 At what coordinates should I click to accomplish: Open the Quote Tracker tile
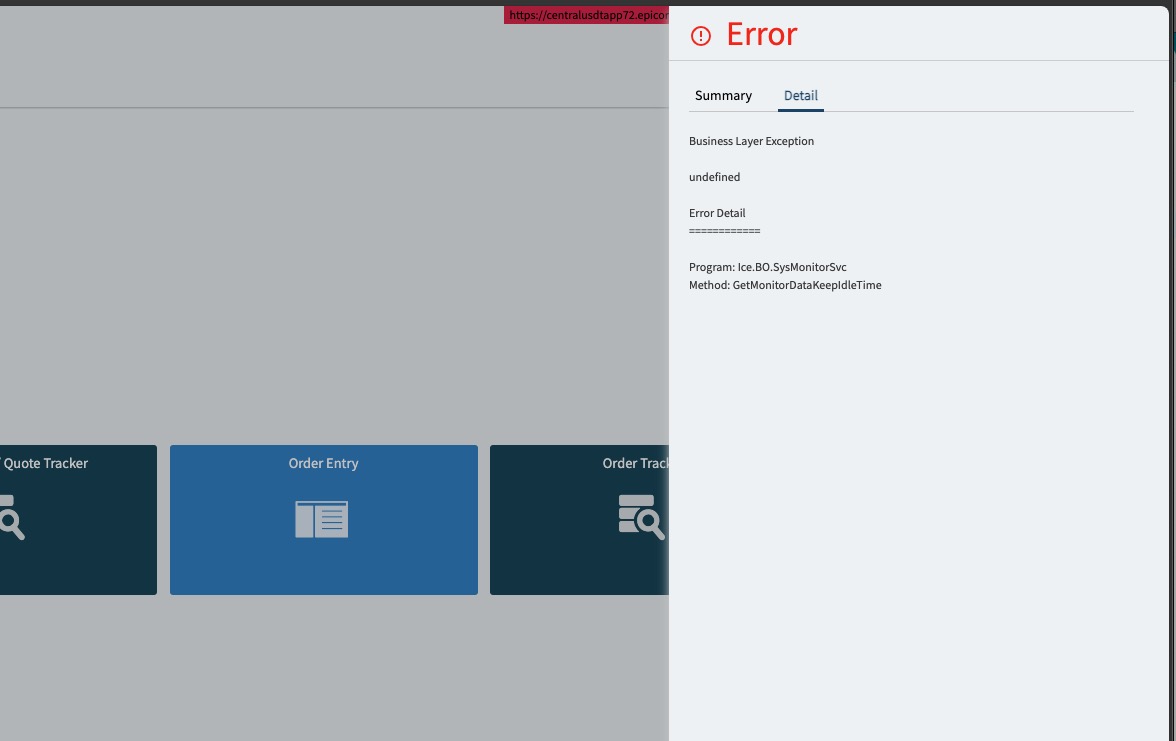point(78,520)
